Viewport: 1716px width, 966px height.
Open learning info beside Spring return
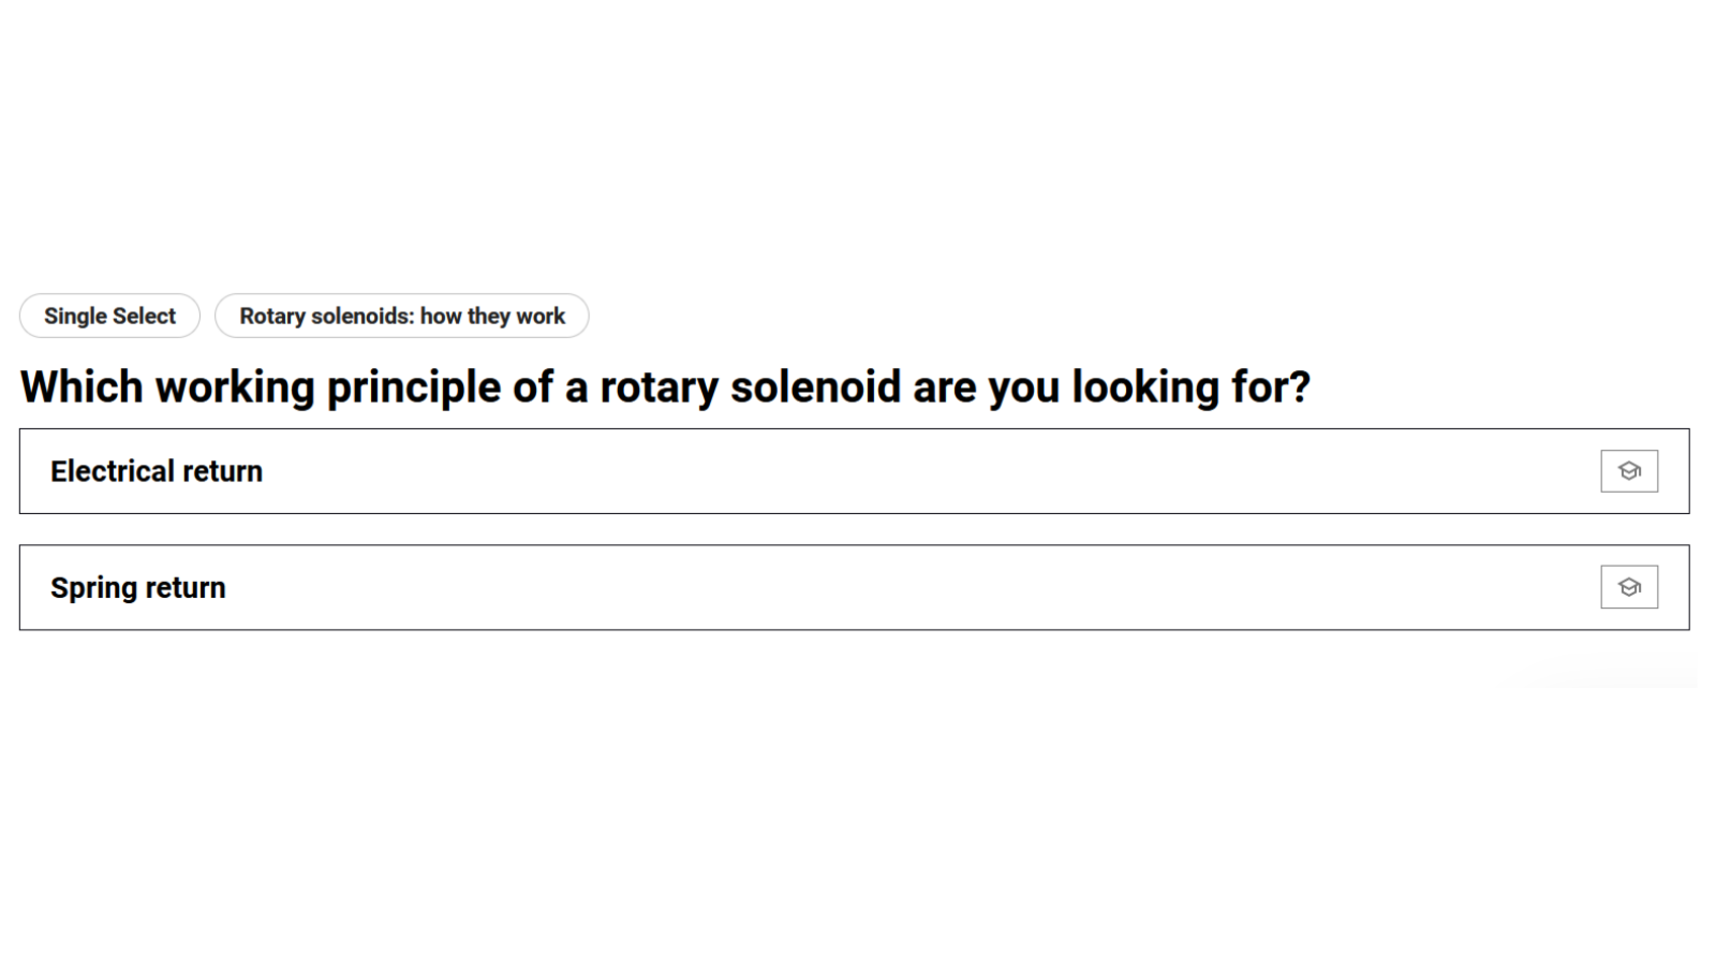tap(1628, 587)
